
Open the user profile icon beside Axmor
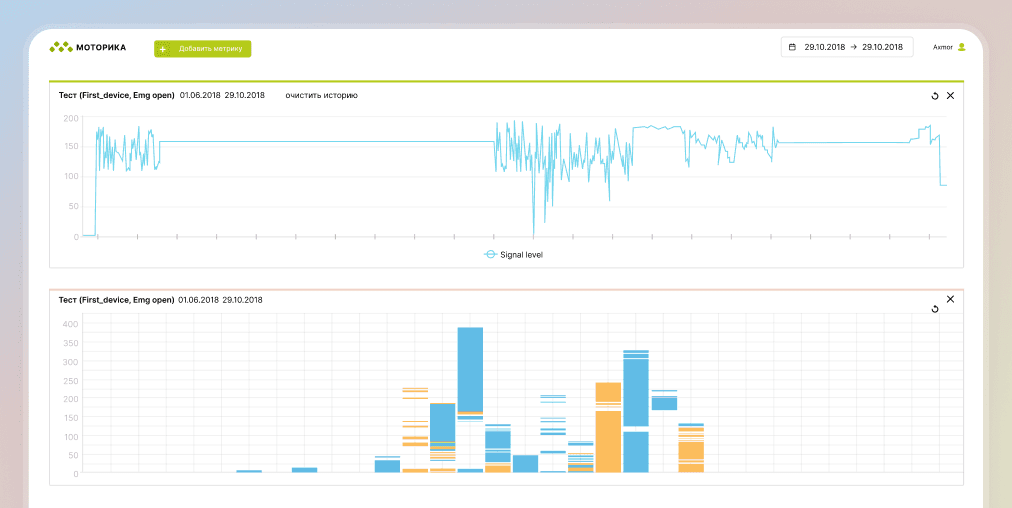tap(961, 47)
